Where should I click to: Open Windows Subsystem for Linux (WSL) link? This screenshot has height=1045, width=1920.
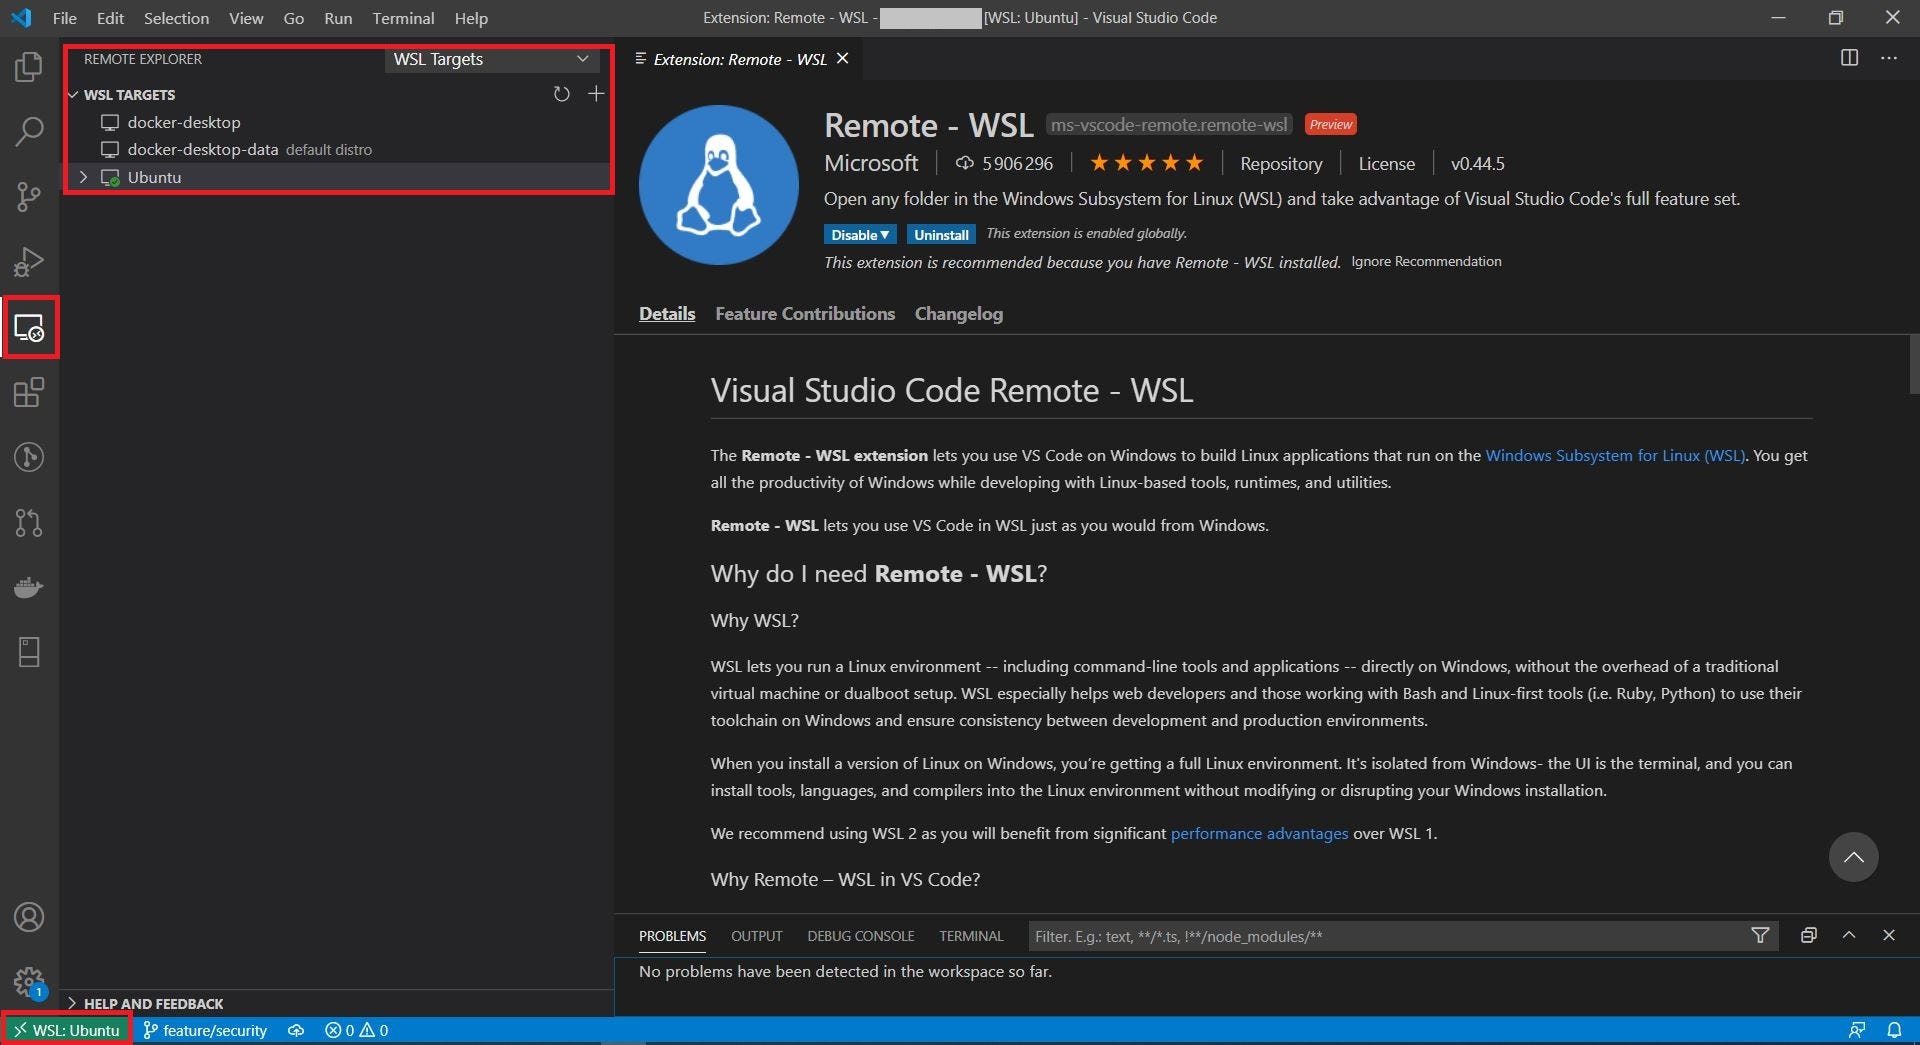[x=1615, y=455]
